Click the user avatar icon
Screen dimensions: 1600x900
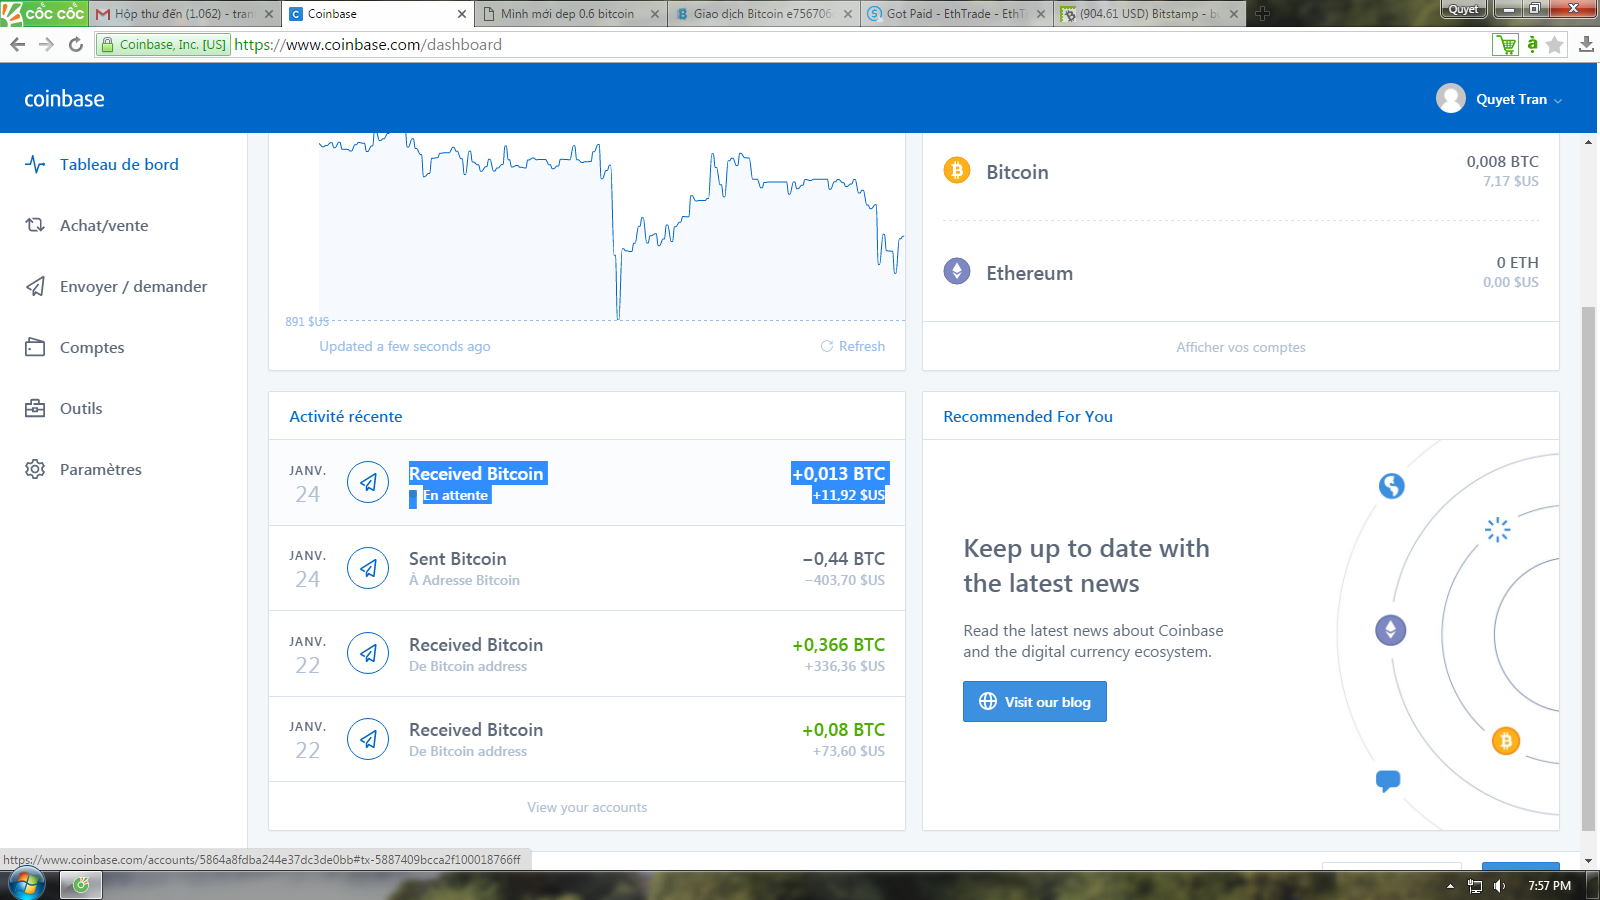point(1451,98)
